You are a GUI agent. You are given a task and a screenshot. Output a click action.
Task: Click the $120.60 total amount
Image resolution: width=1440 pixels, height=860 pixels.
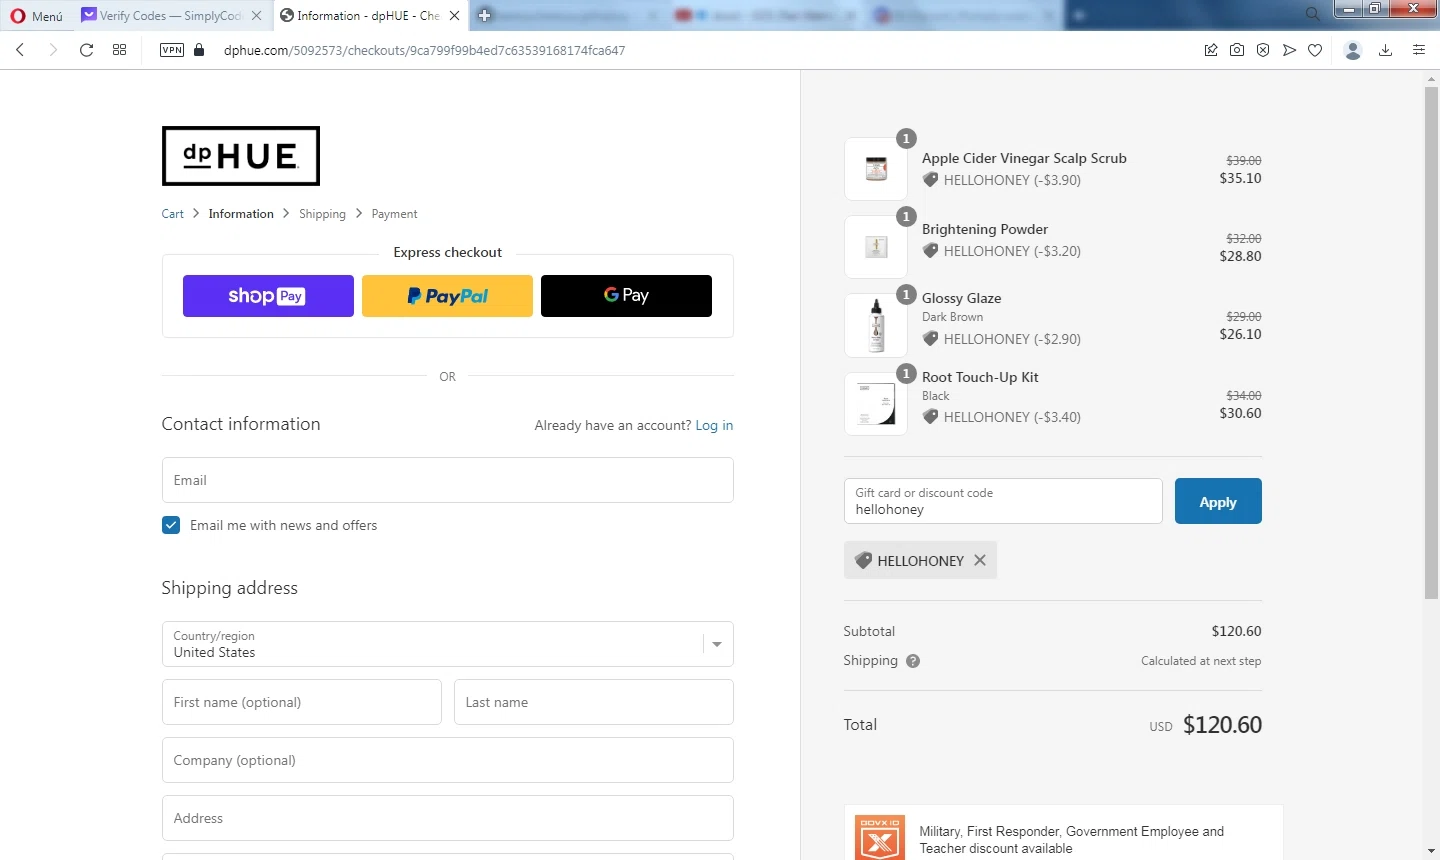[1222, 725]
